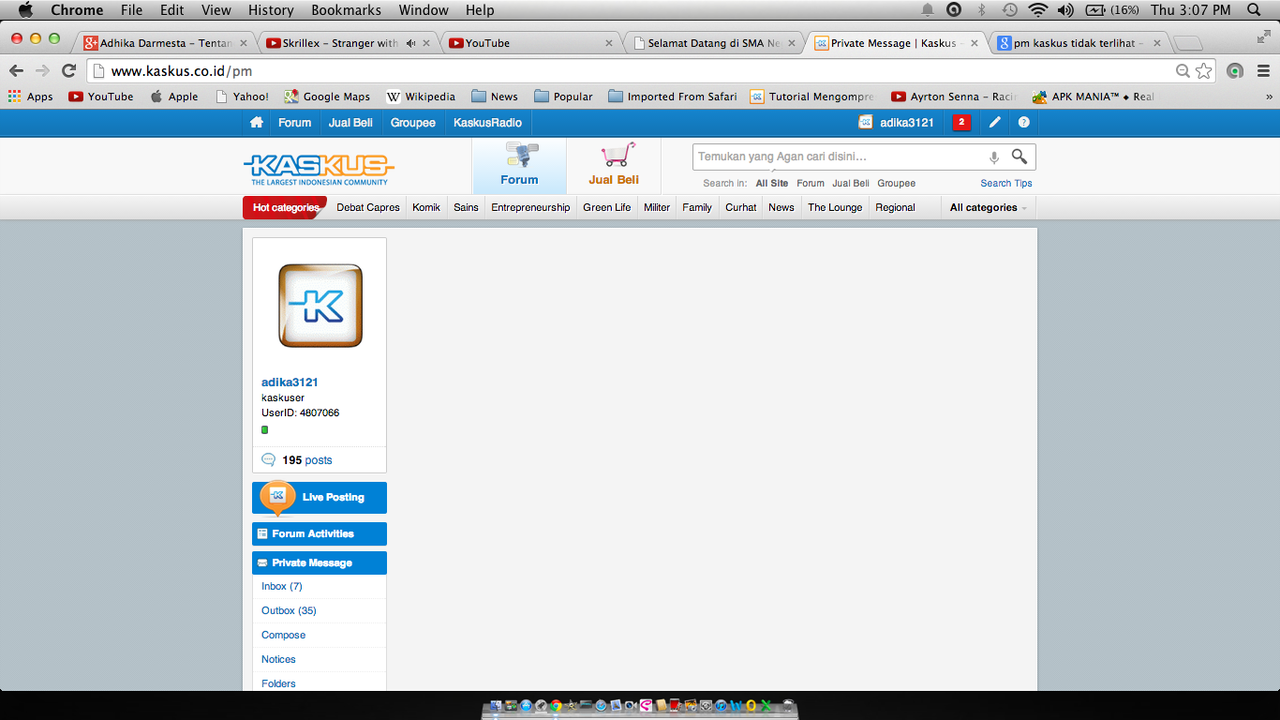
Task: Select All Site search filter
Action: pos(772,183)
